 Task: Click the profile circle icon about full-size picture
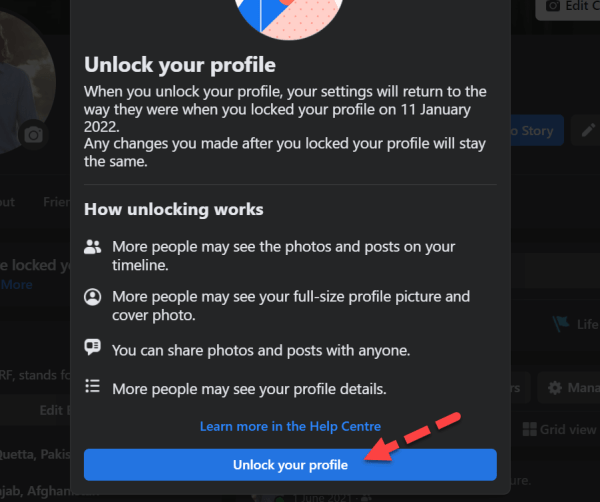92,297
